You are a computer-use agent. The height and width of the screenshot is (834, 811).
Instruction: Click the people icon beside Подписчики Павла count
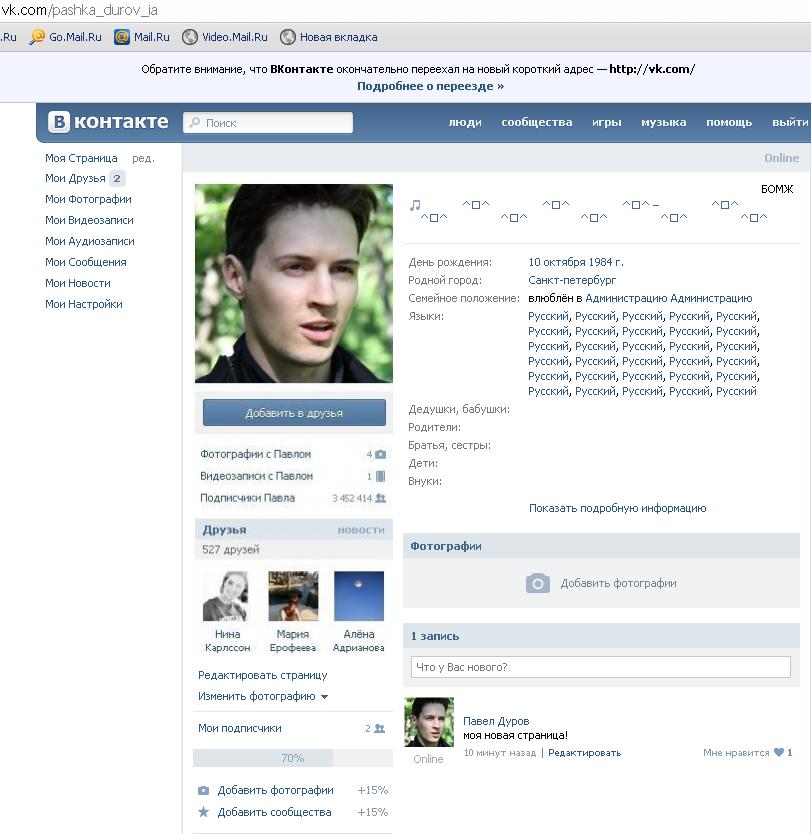(380, 498)
